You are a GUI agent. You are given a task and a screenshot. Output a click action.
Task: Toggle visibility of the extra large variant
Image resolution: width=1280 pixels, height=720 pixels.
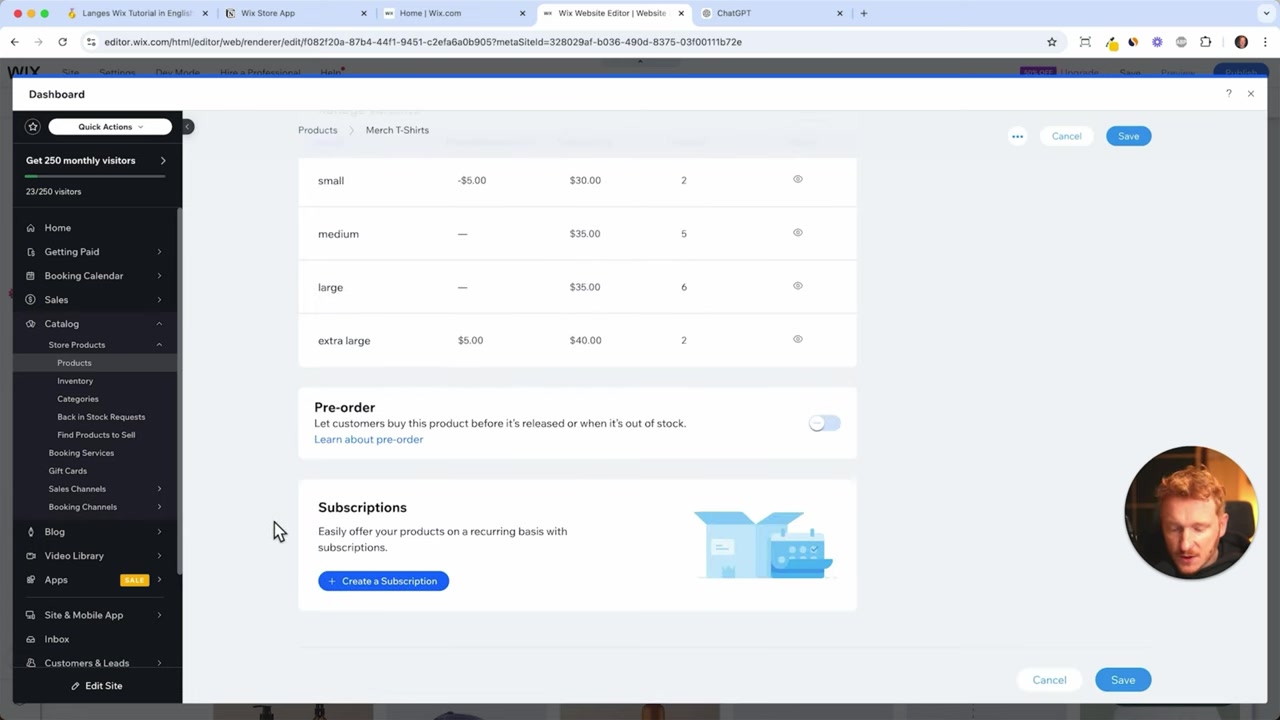tap(798, 339)
